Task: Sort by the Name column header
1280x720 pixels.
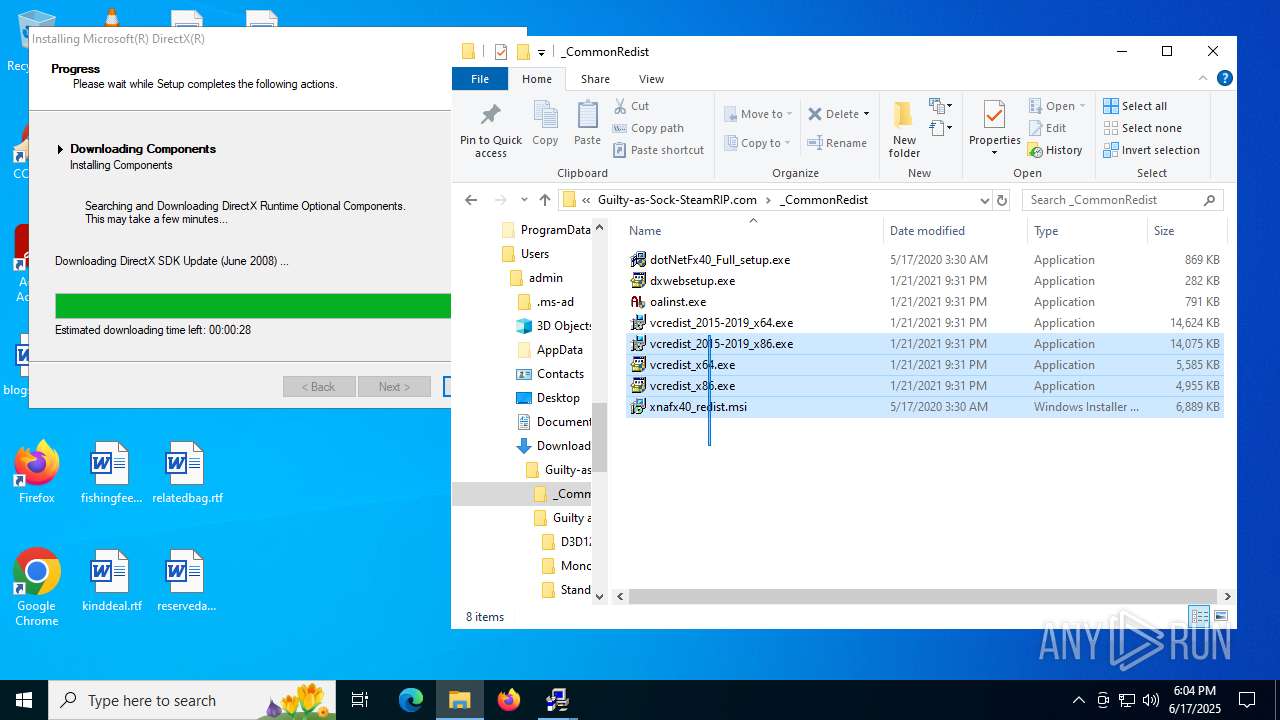Action: (x=754, y=231)
